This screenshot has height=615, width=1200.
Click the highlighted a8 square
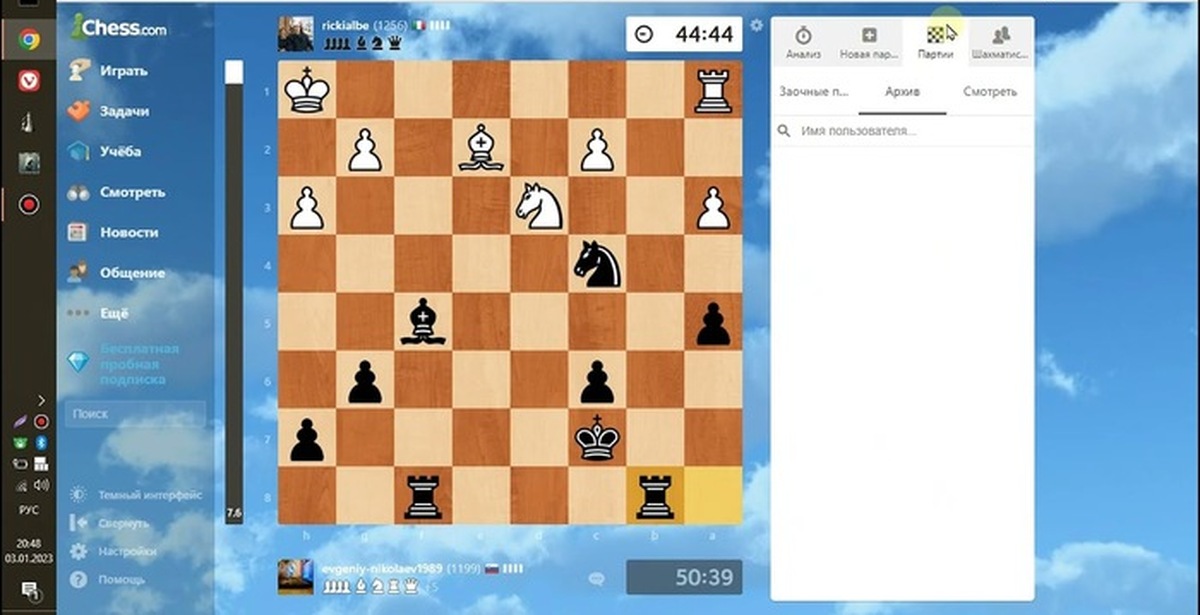713,496
